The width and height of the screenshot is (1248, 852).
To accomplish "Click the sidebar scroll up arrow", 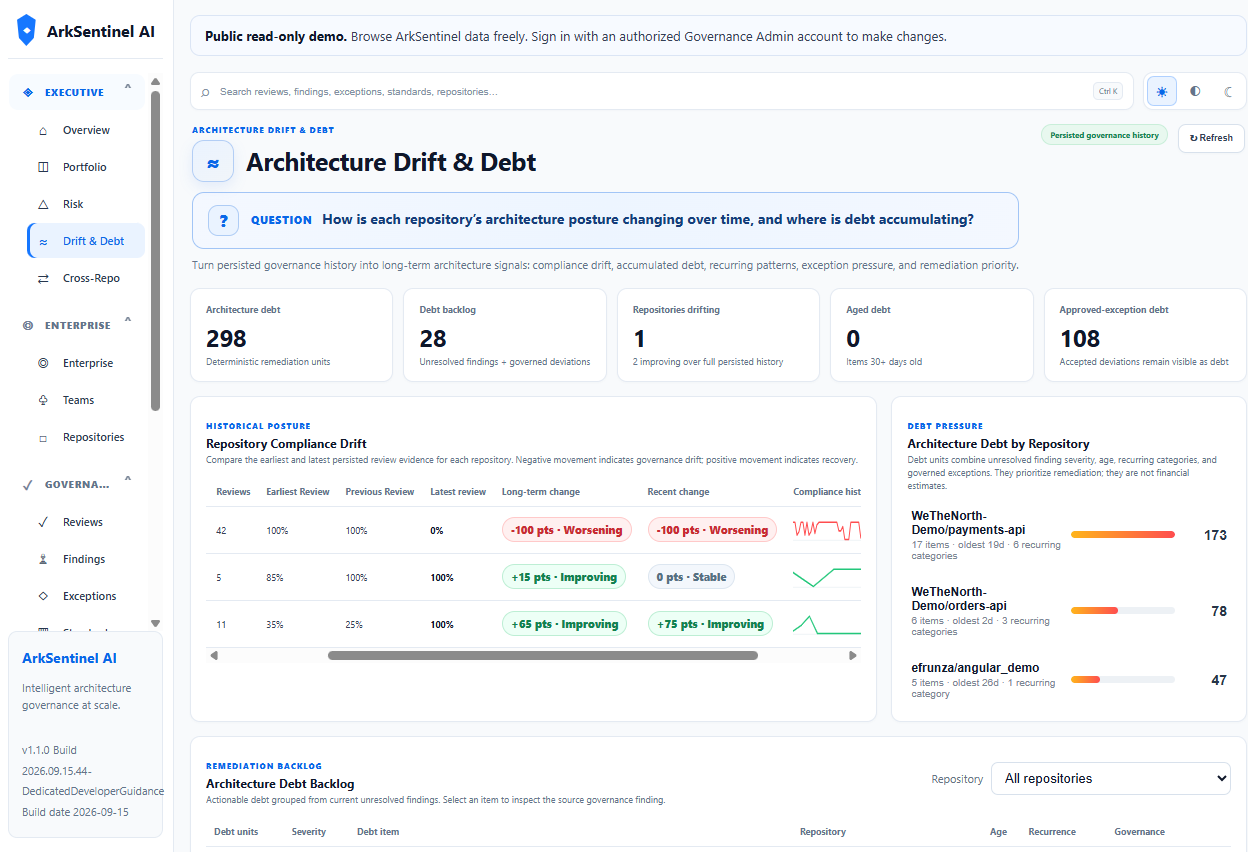I will click(x=155, y=82).
